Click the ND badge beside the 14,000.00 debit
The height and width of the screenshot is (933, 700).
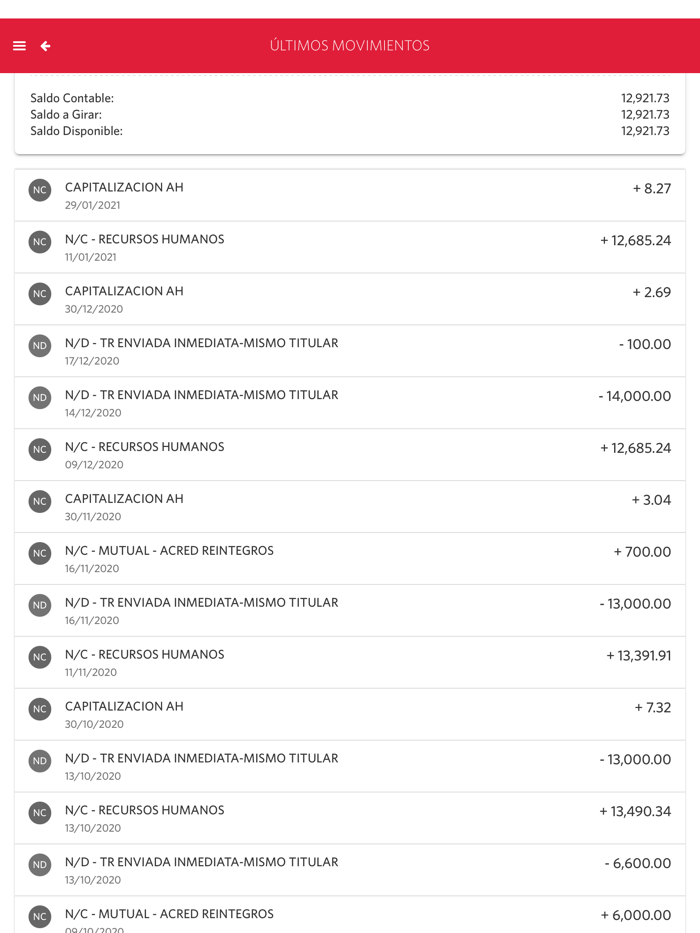point(39,397)
